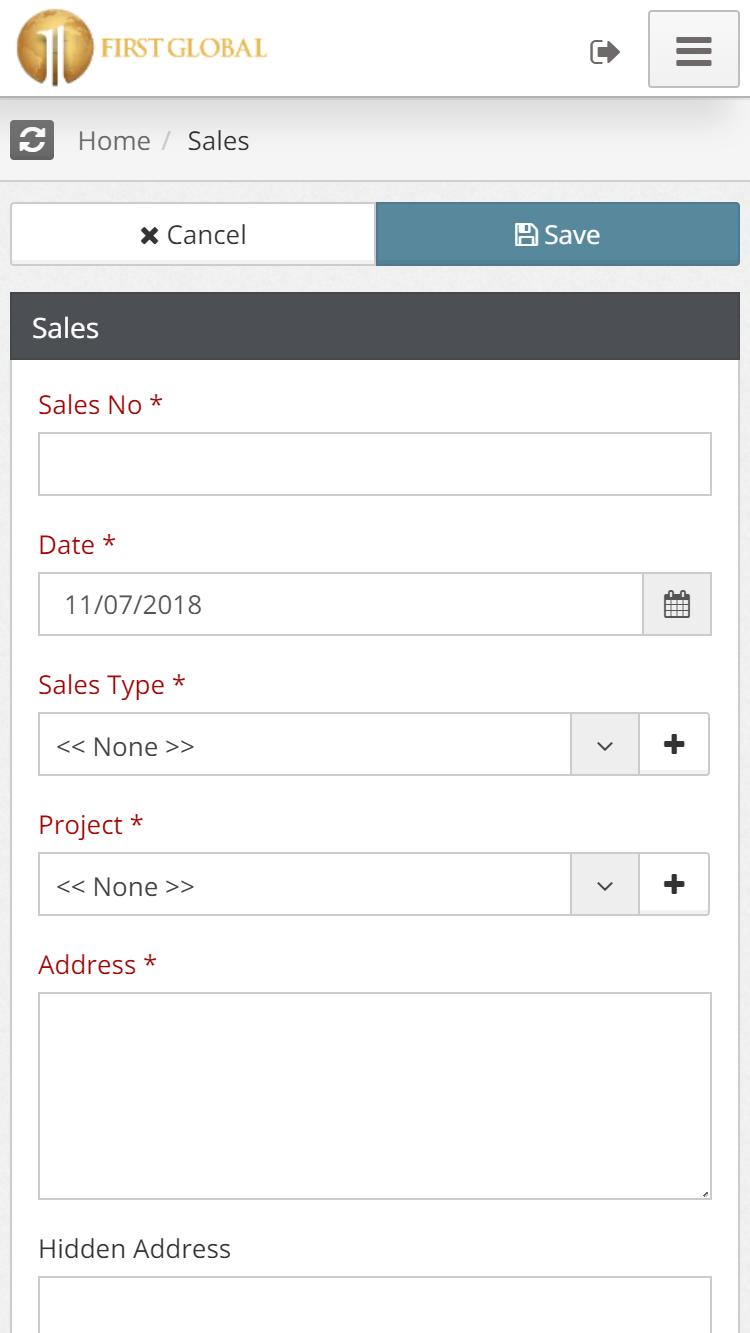Viewport: 750px width, 1333px height.
Task: Save the sales record
Action: point(558,234)
